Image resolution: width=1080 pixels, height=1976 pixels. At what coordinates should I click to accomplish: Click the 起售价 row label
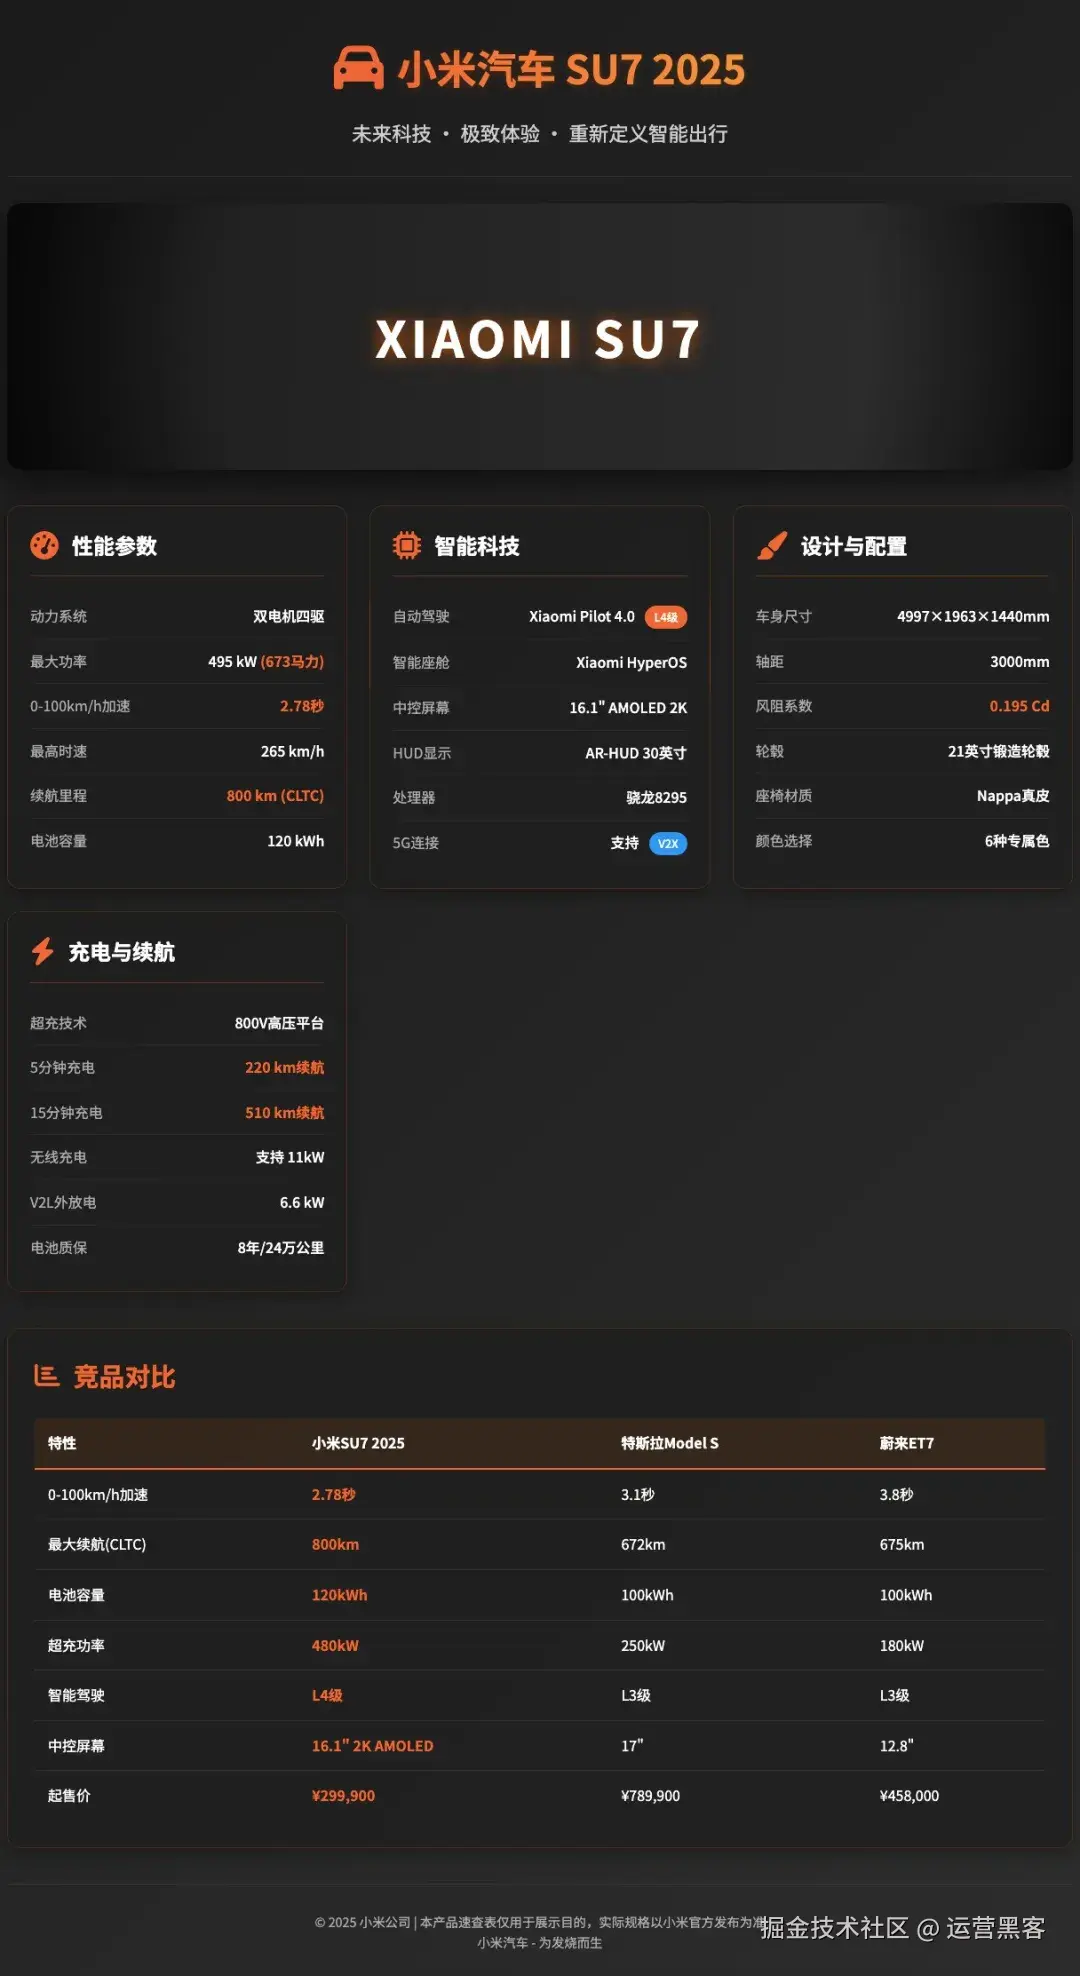(69, 1796)
